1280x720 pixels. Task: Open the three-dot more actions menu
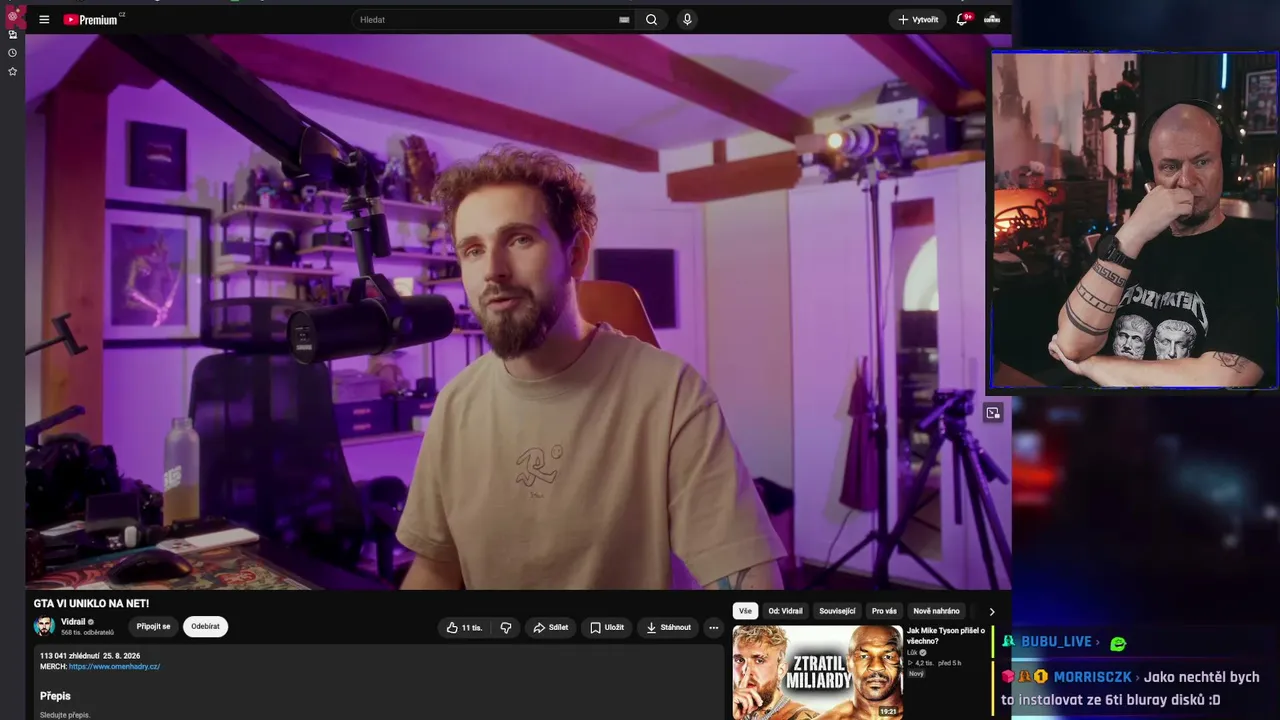pyautogui.click(x=714, y=627)
